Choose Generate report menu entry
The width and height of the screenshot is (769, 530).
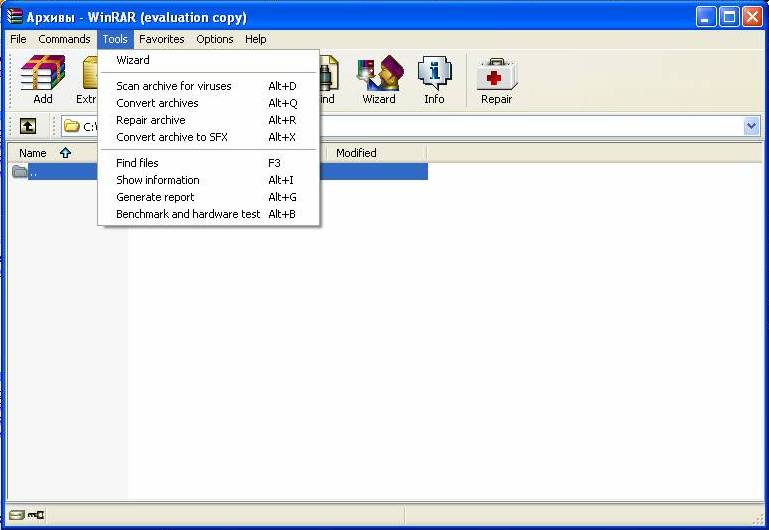209,197
